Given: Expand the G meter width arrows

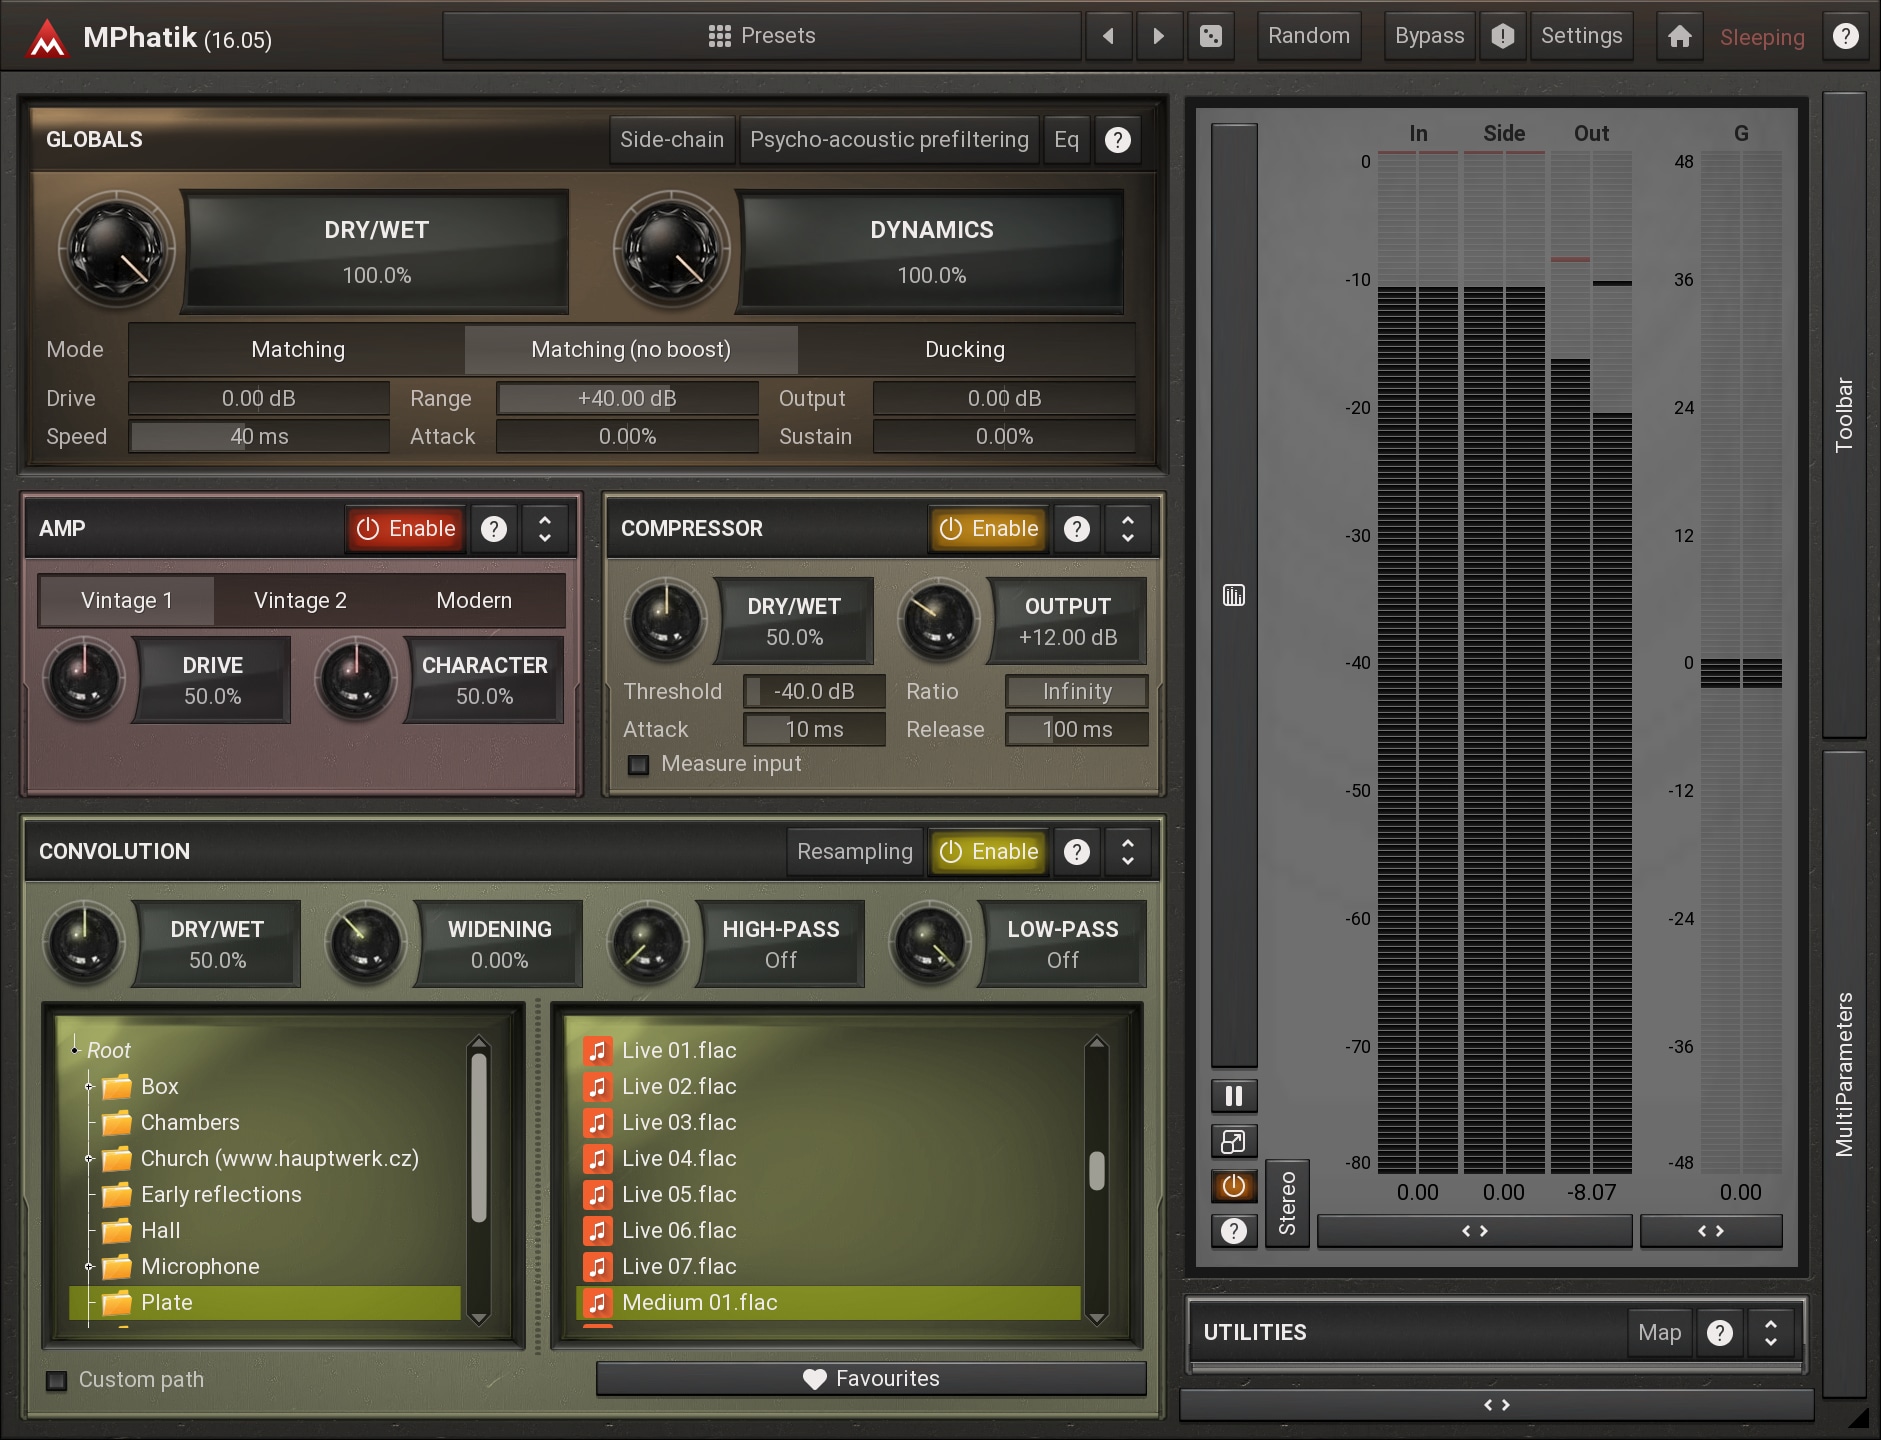Looking at the screenshot, I should pyautogui.click(x=1711, y=1231).
